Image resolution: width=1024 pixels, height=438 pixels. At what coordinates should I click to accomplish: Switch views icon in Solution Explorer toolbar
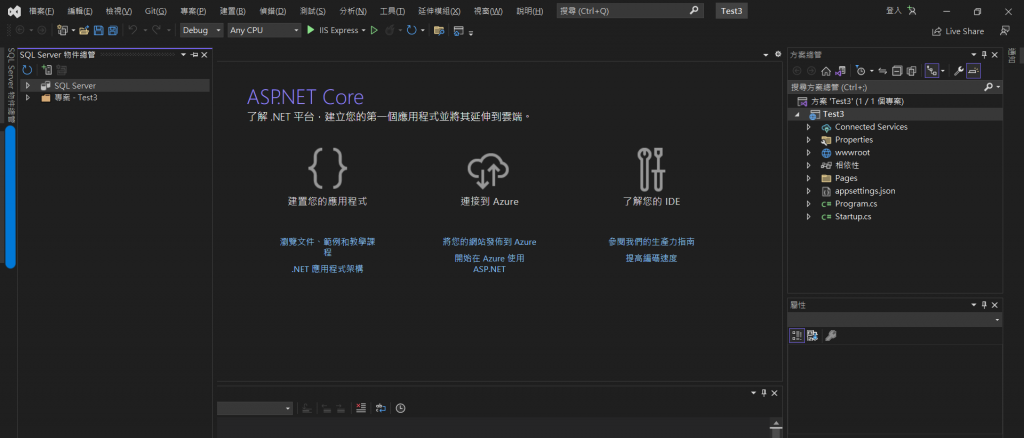tap(840, 70)
